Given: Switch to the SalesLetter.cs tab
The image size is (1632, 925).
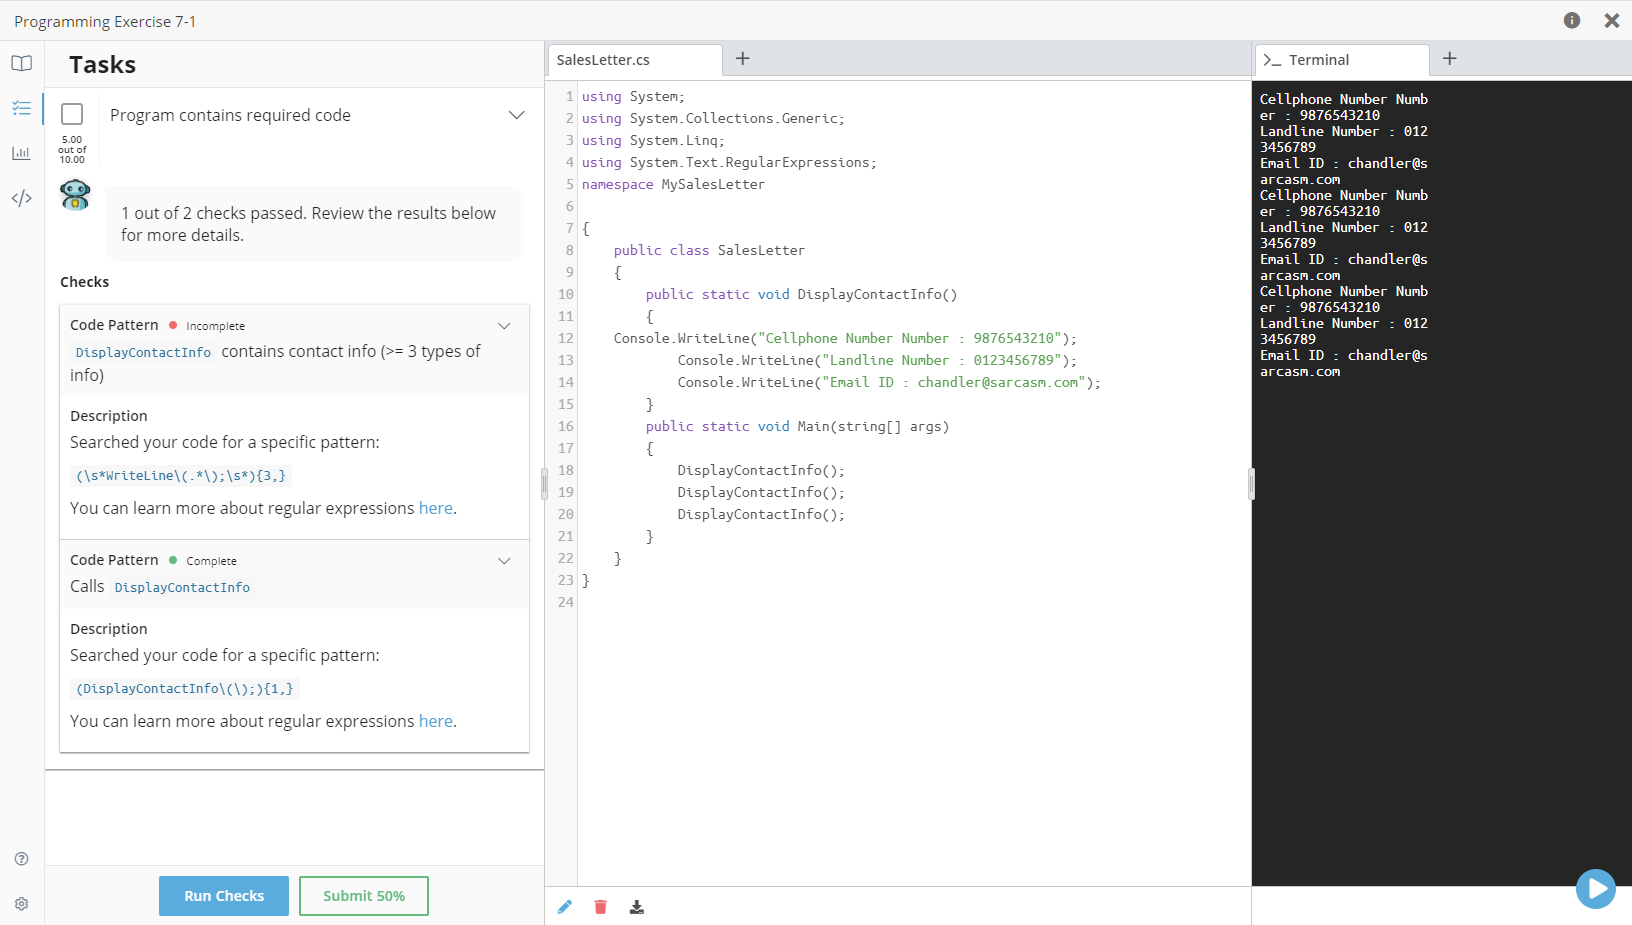Looking at the screenshot, I should tap(635, 60).
